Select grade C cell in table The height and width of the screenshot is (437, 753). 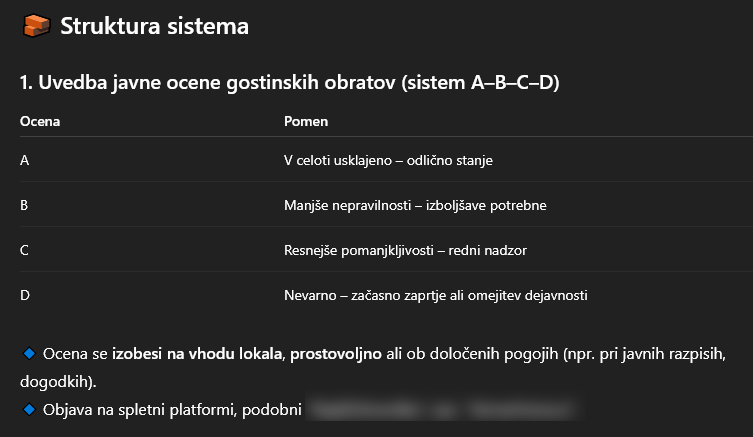24,250
